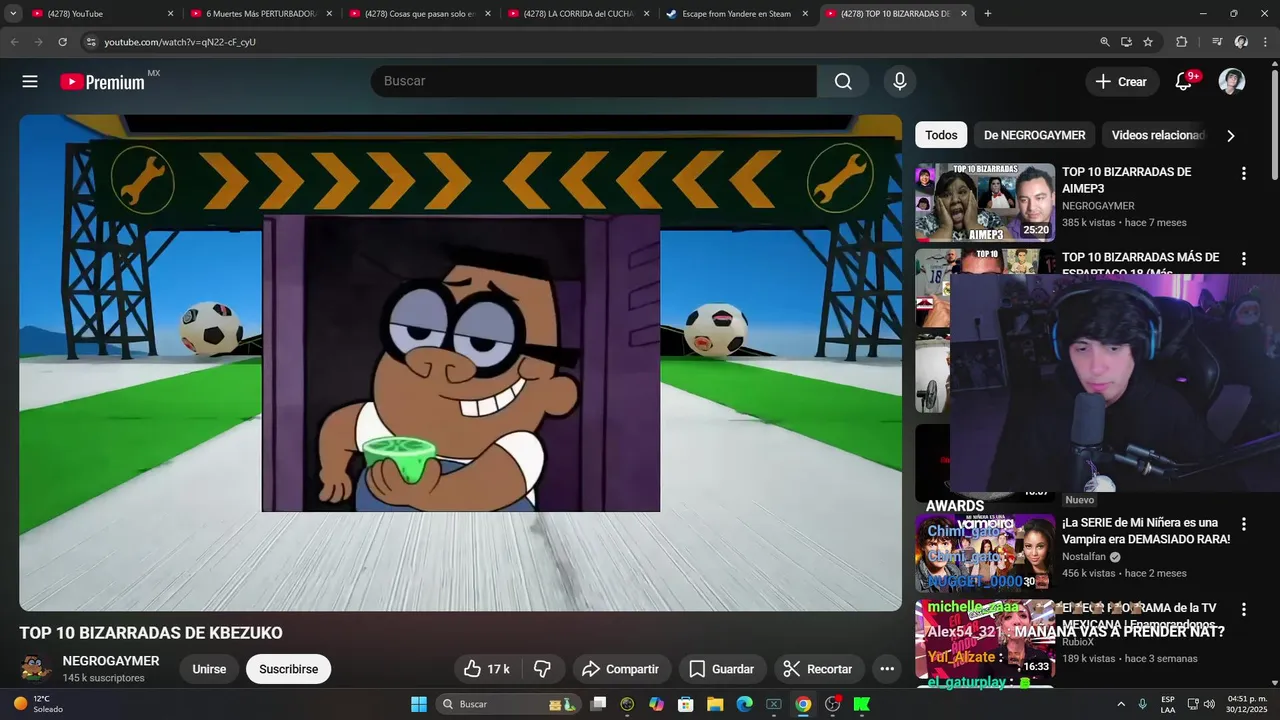Image resolution: width=1280 pixels, height=720 pixels.
Task: Dislike the video
Action: pyautogui.click(x=543, y=669)
